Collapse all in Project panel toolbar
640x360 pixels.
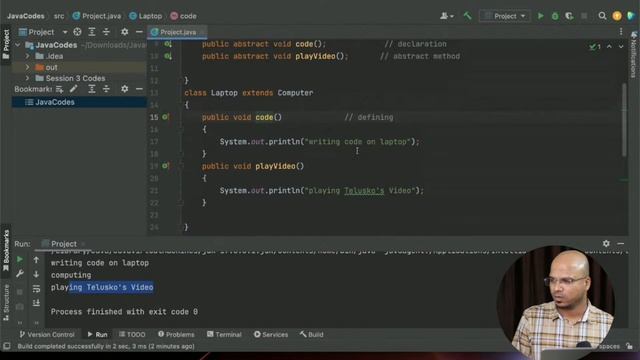[x=106, y=32]
